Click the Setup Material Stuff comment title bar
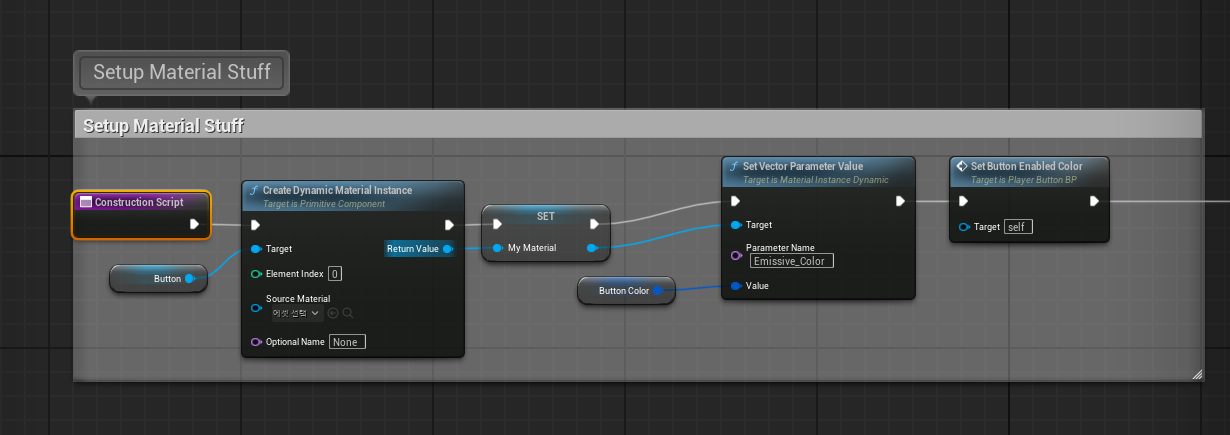 click(x=637, y=125)
